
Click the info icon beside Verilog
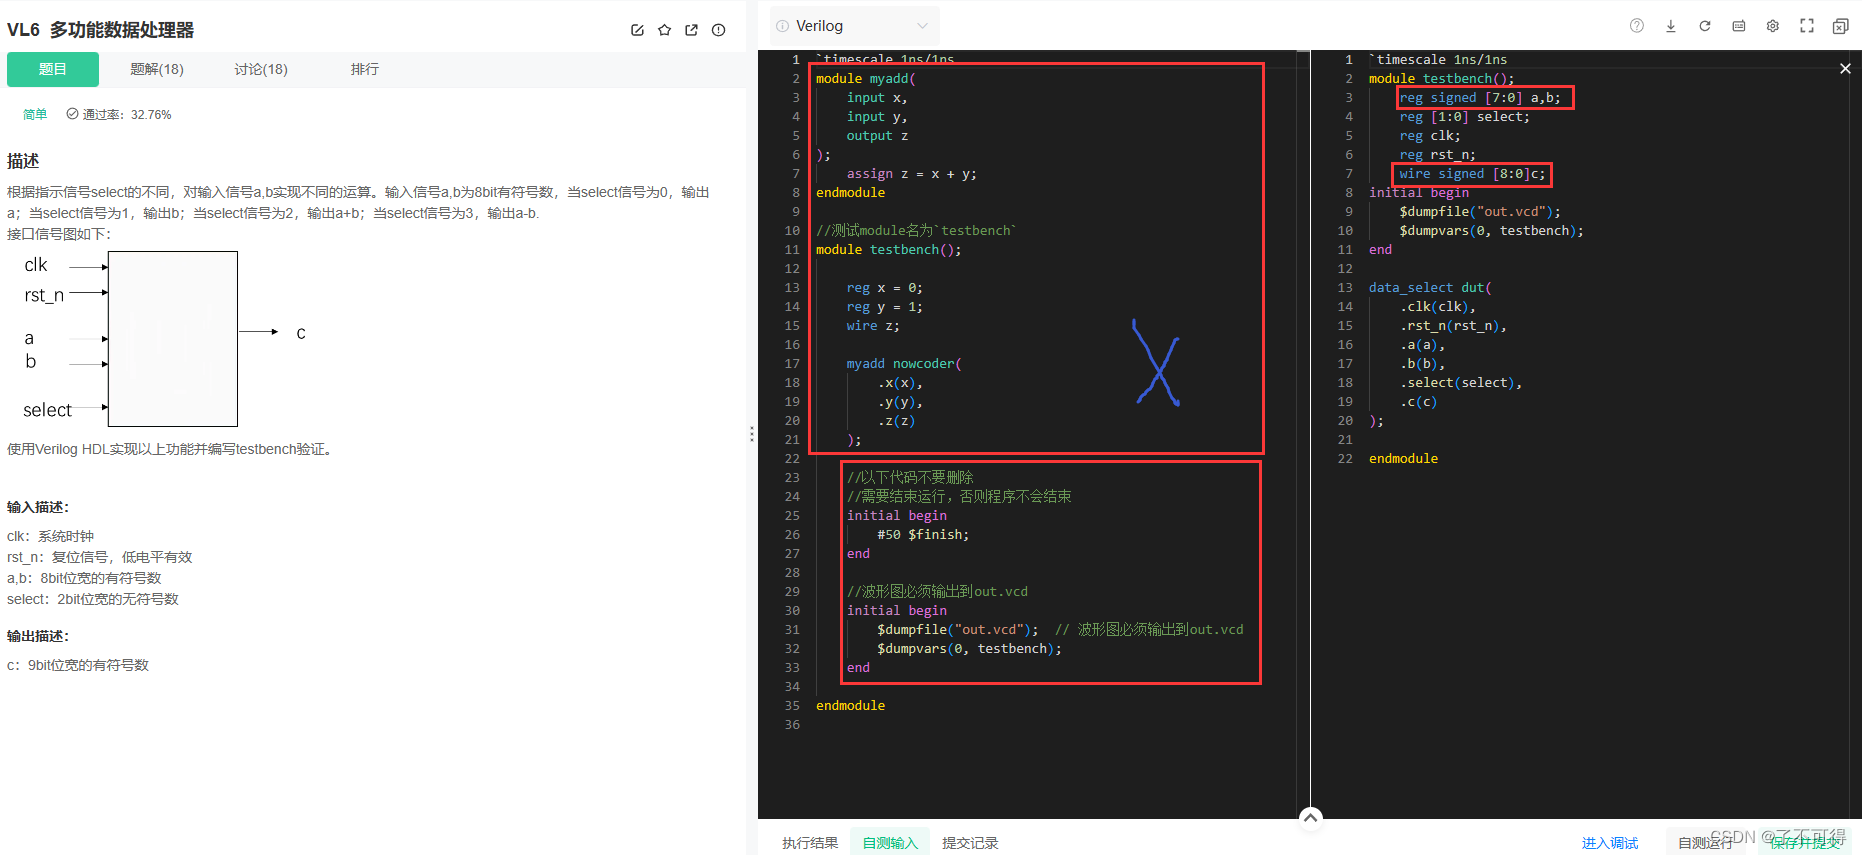(783, 26)
